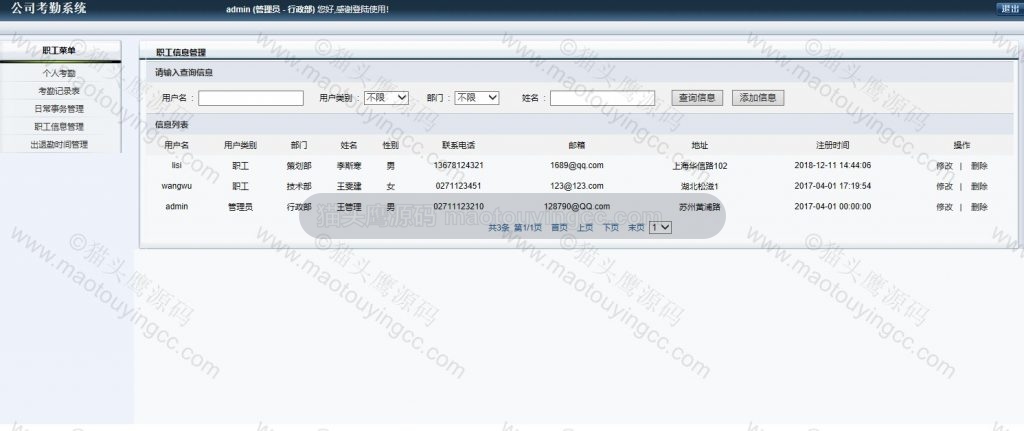Click 末页 last page link

(x=636, y=228)
